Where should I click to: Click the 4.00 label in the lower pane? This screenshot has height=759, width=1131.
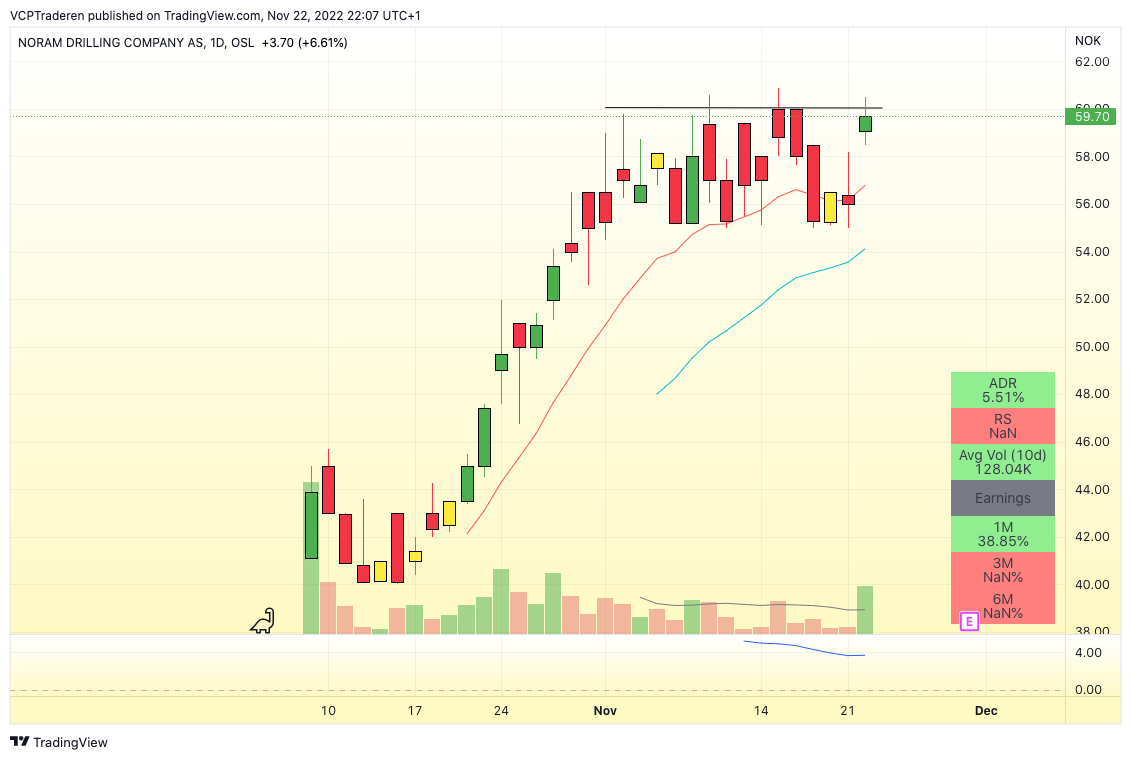[x=1088, y=653]
